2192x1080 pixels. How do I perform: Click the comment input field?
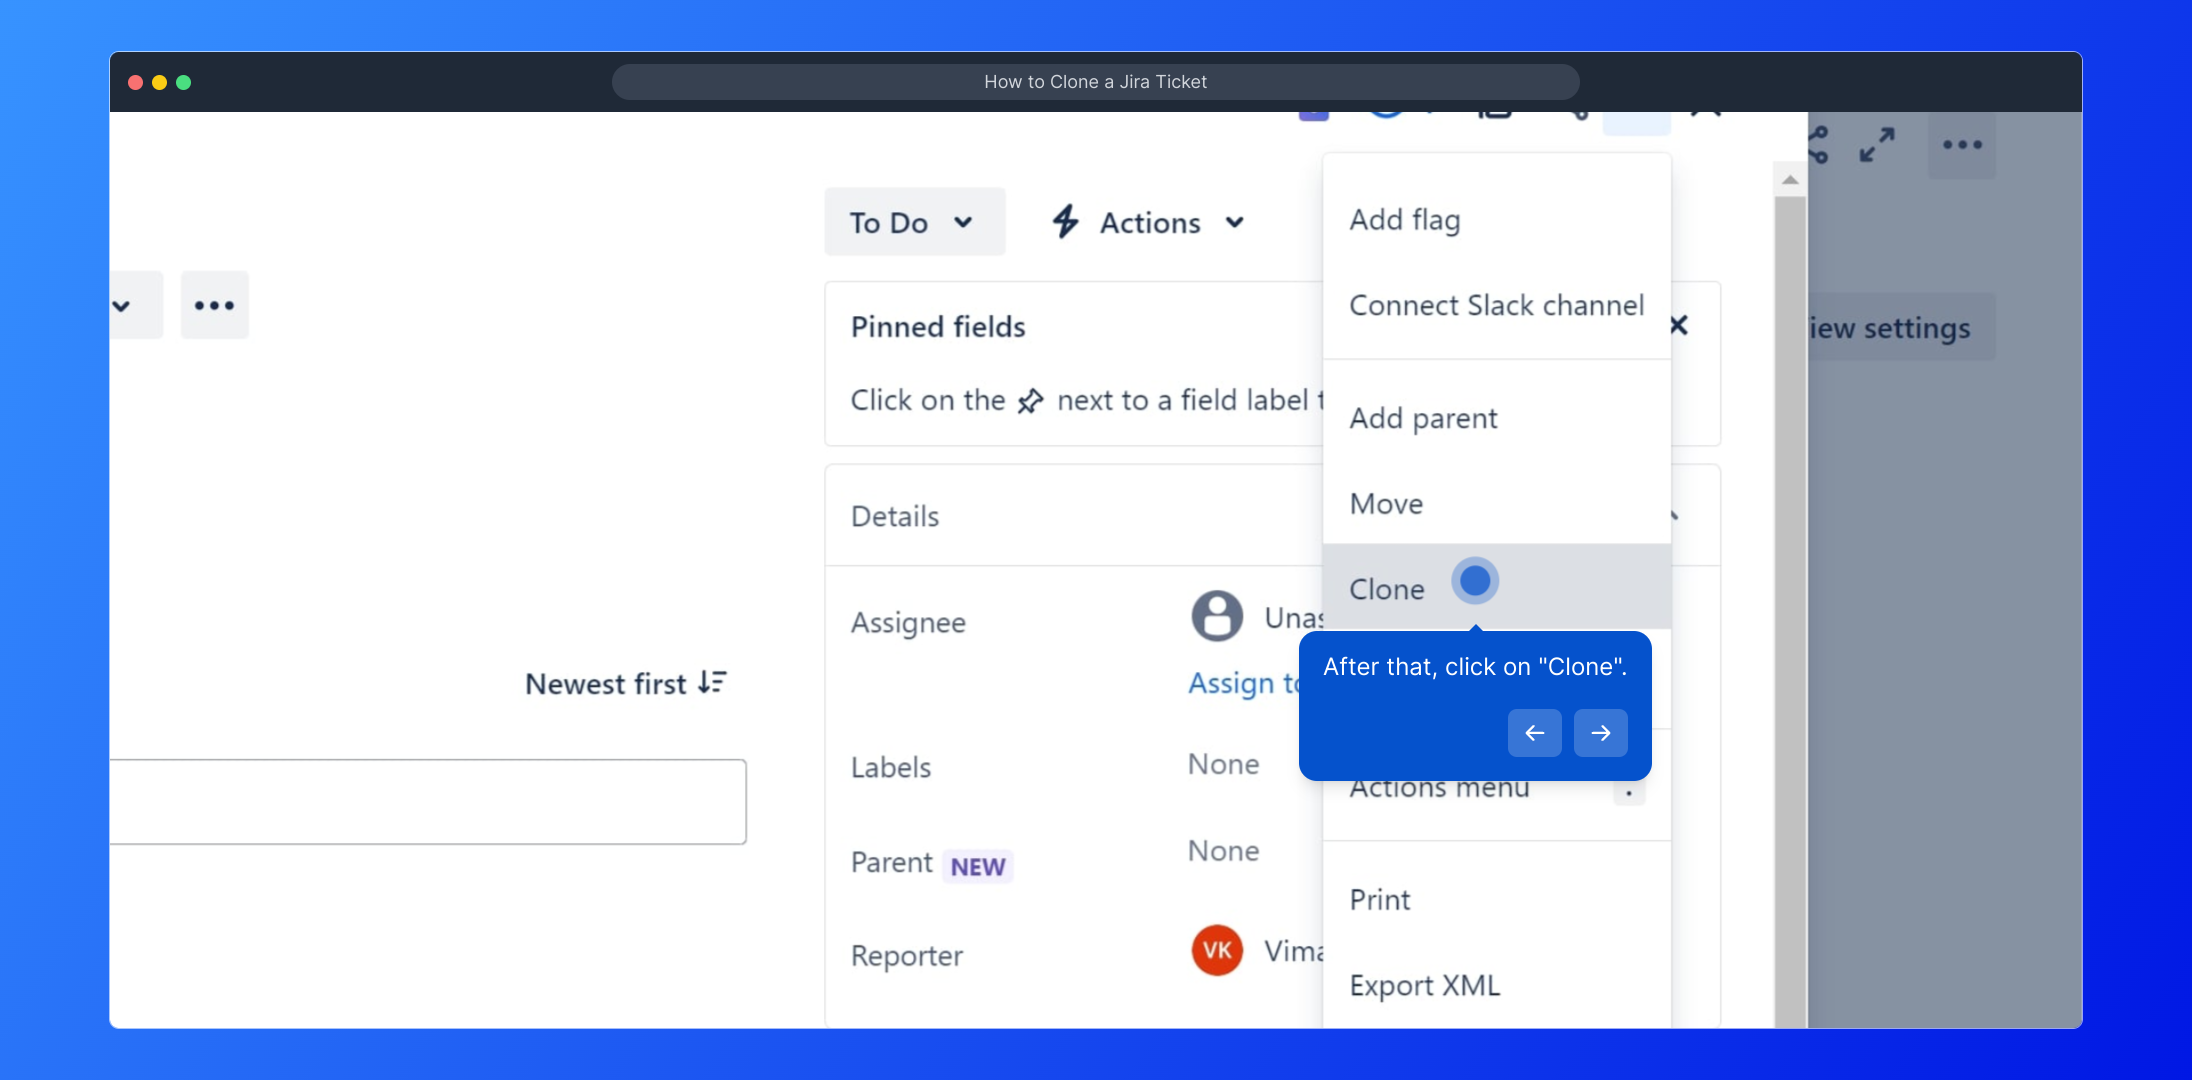point(428,802)
